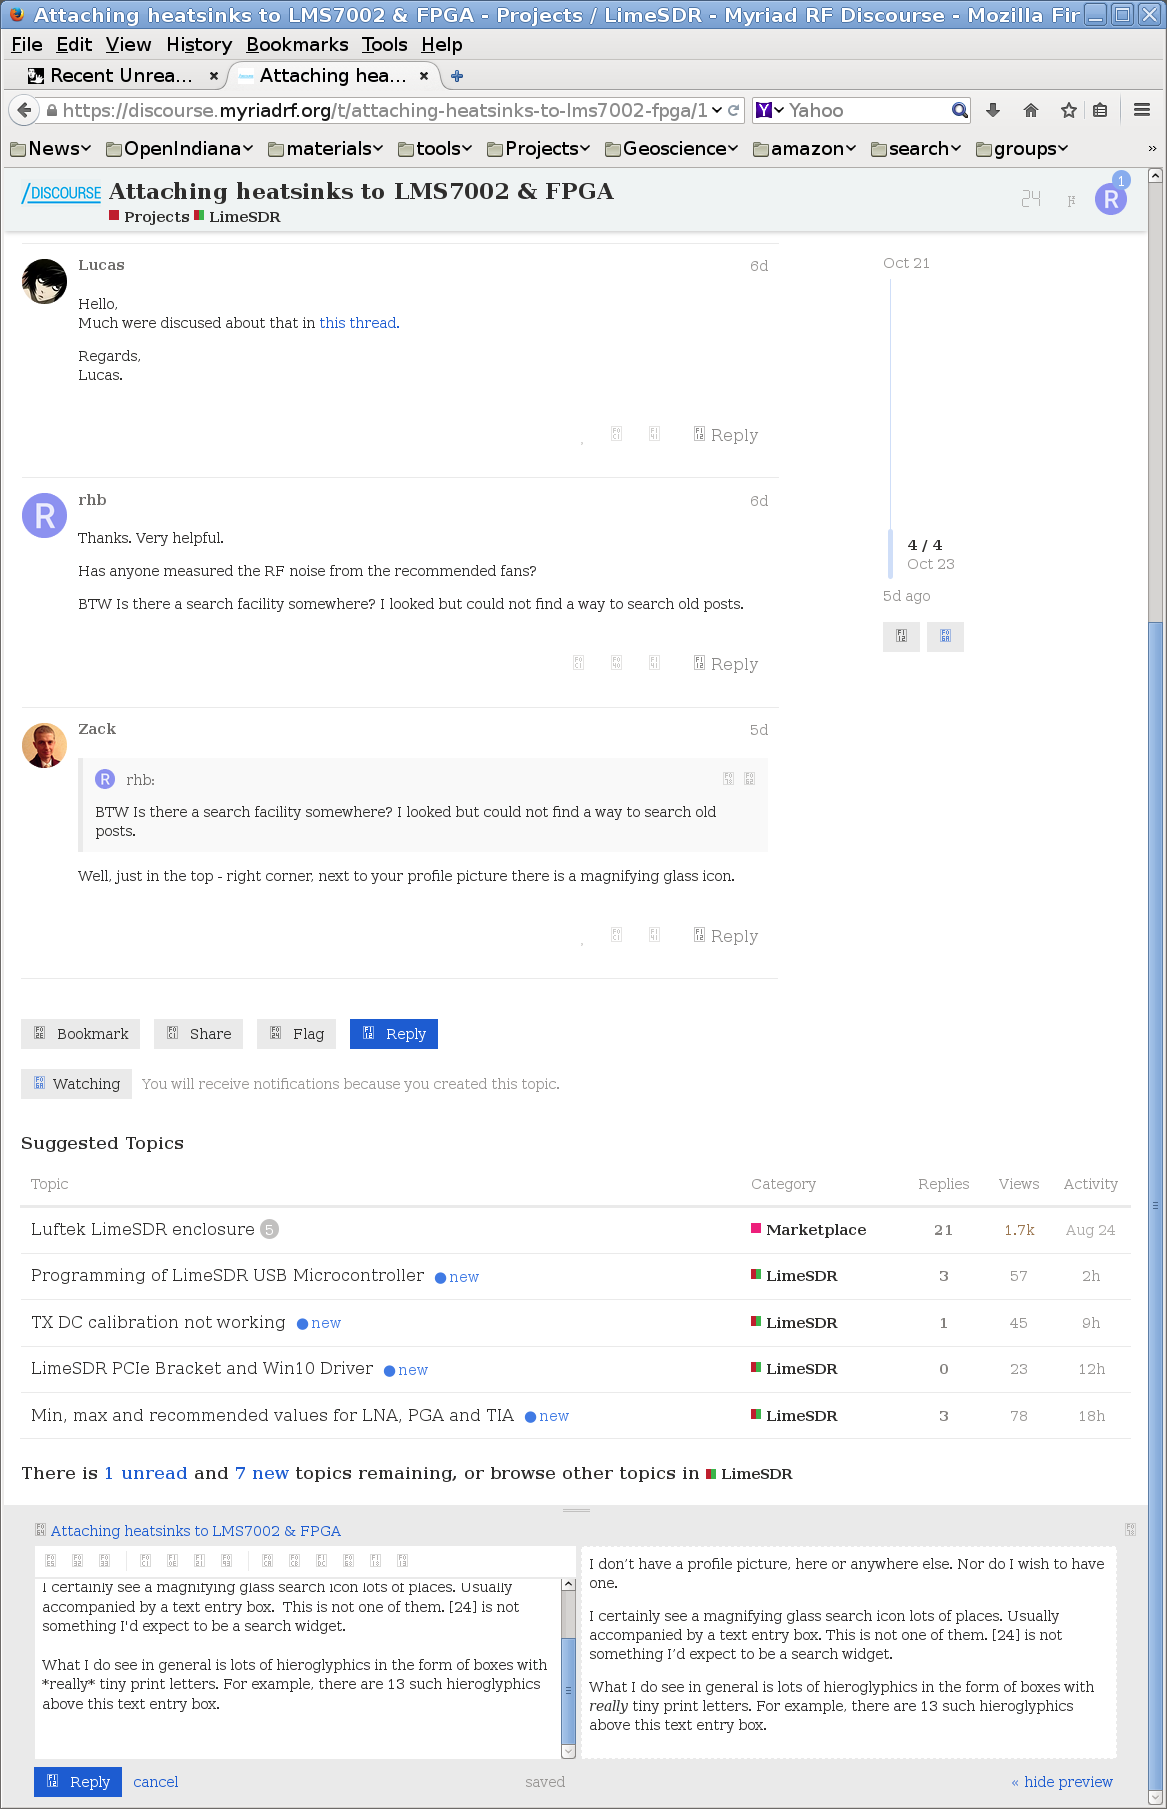Show bookmarks list icon in toolbar

[1100, 110]
